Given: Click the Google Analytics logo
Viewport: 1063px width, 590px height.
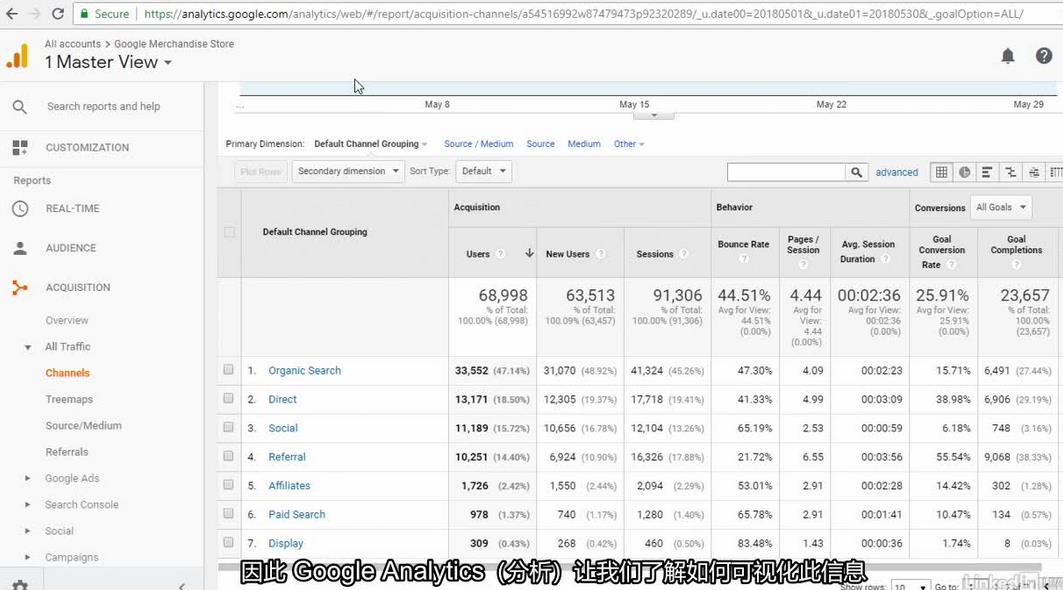Looking at the screenshot, I should pos(18,56).
